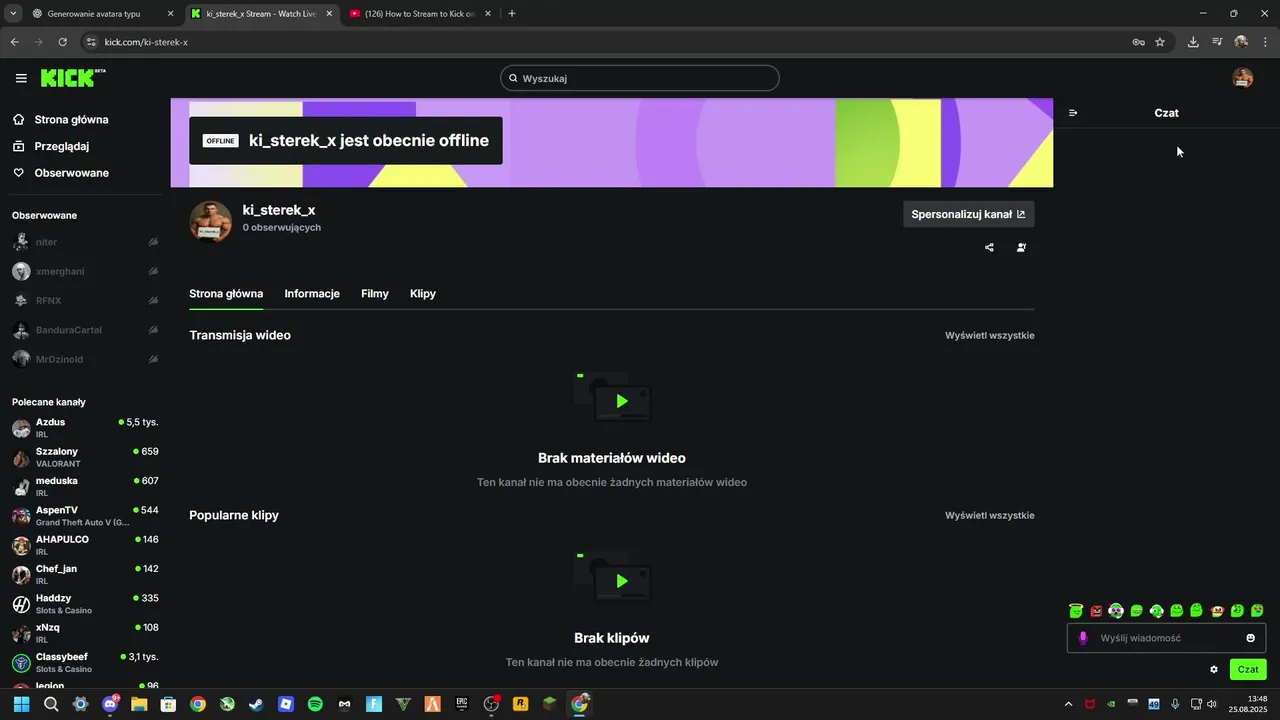Insert the halo angel green emote
Image resolution: width=1280 pixels, height=720 pixels.
[1076, 610]
